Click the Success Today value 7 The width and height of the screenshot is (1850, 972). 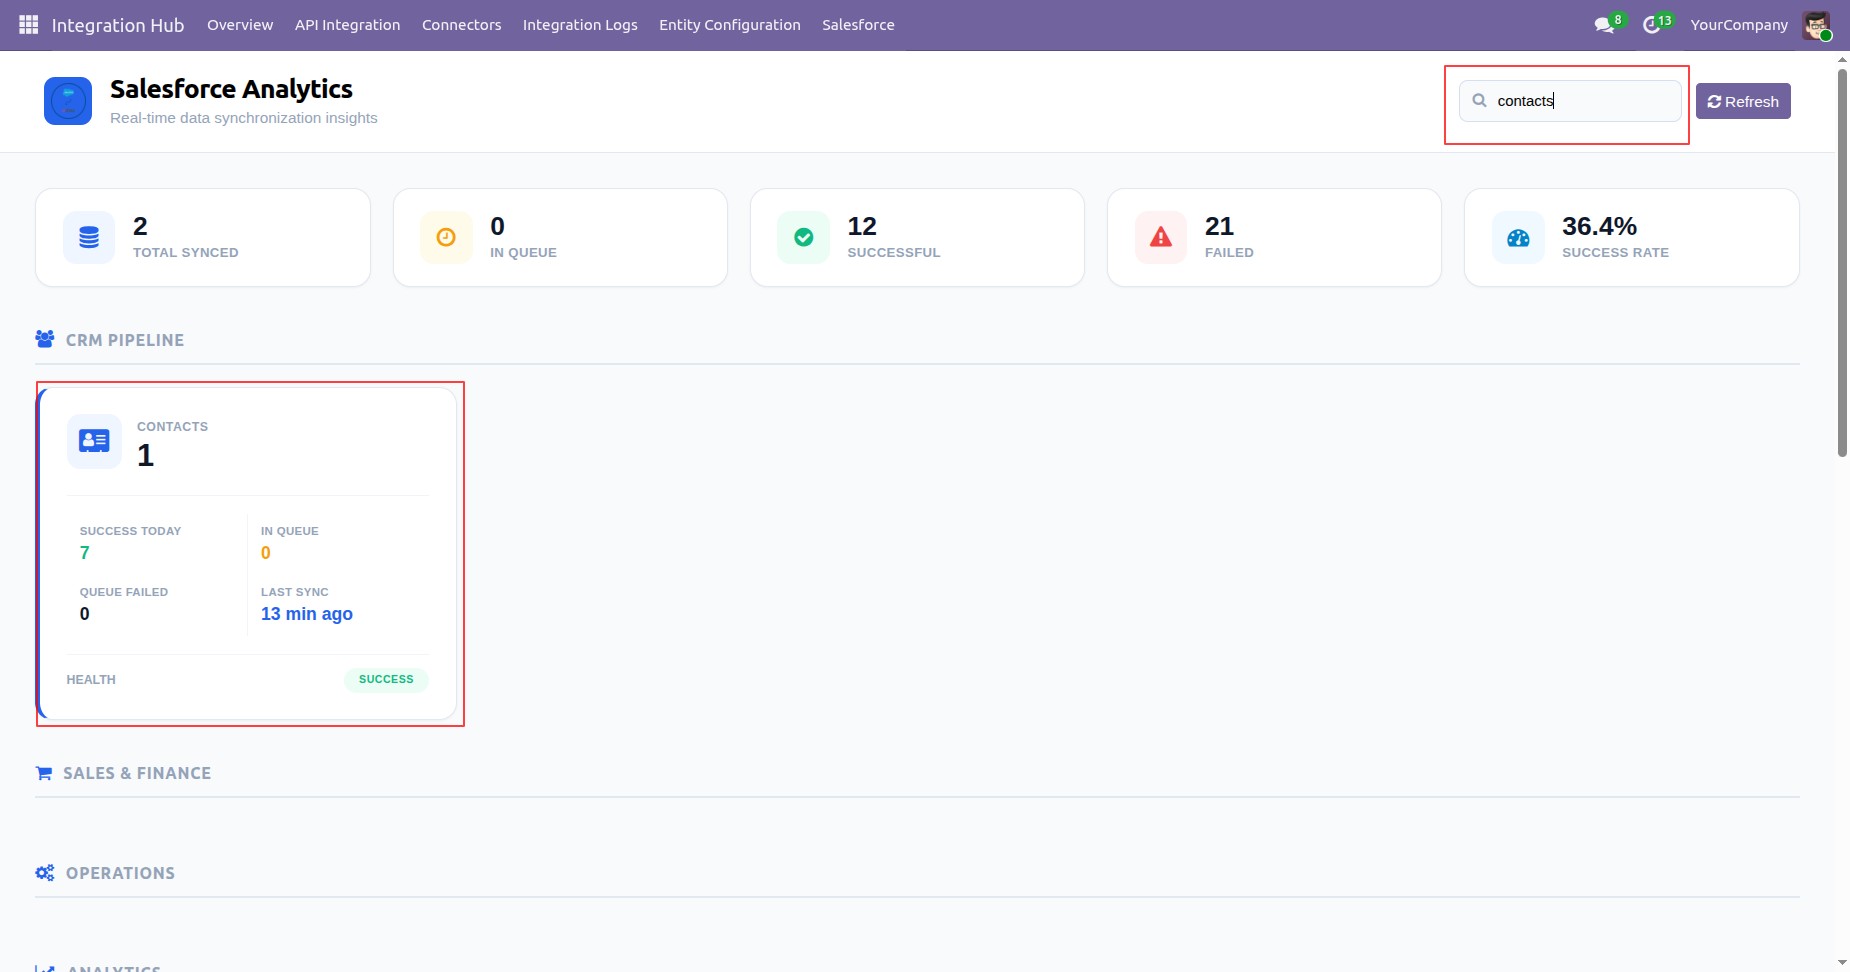[85, 553]
